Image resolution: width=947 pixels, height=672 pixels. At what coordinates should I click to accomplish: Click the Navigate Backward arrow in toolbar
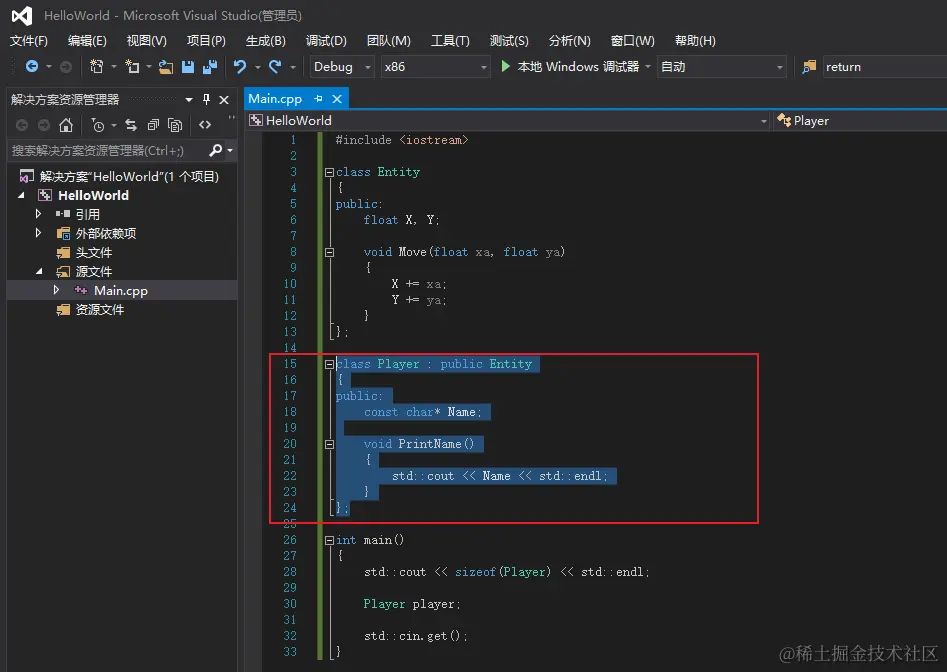point(32,66)
